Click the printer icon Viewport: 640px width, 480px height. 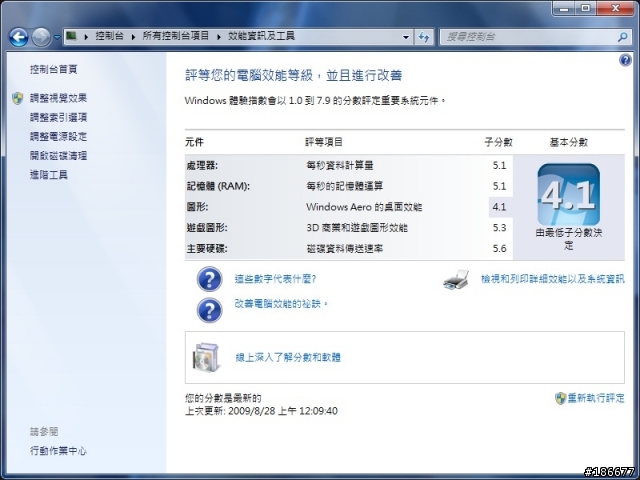click(x=456, y=280)
